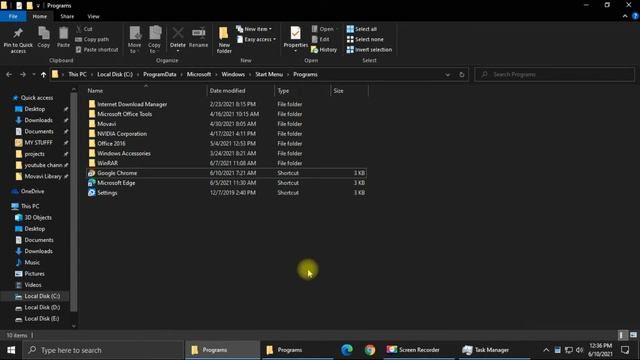This screenshot has height=360, width=640.
Task: Click Invert selection in ribbon
Action: pos(369,49)
